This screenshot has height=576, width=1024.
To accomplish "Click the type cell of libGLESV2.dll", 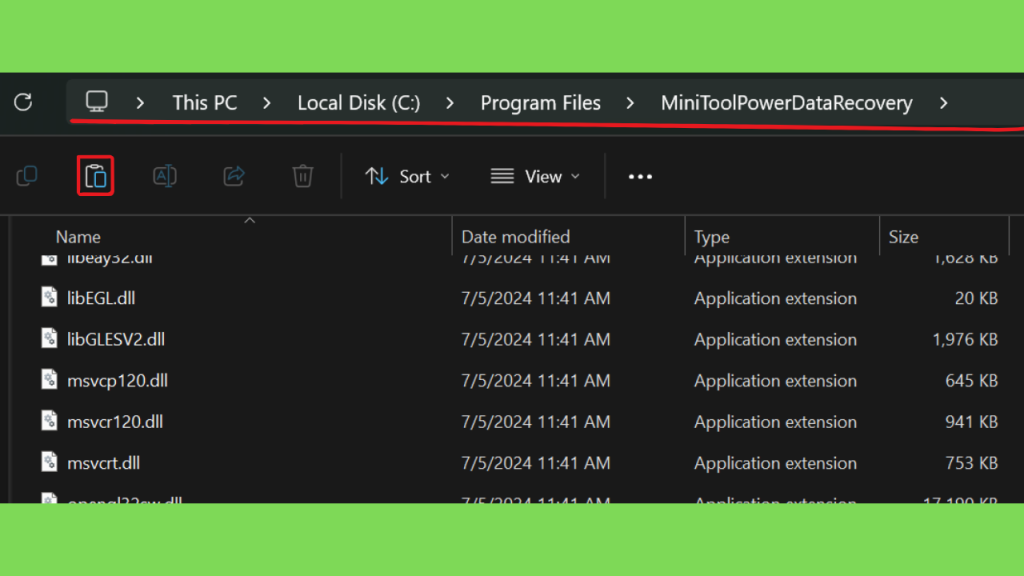I will click(775, 339).
